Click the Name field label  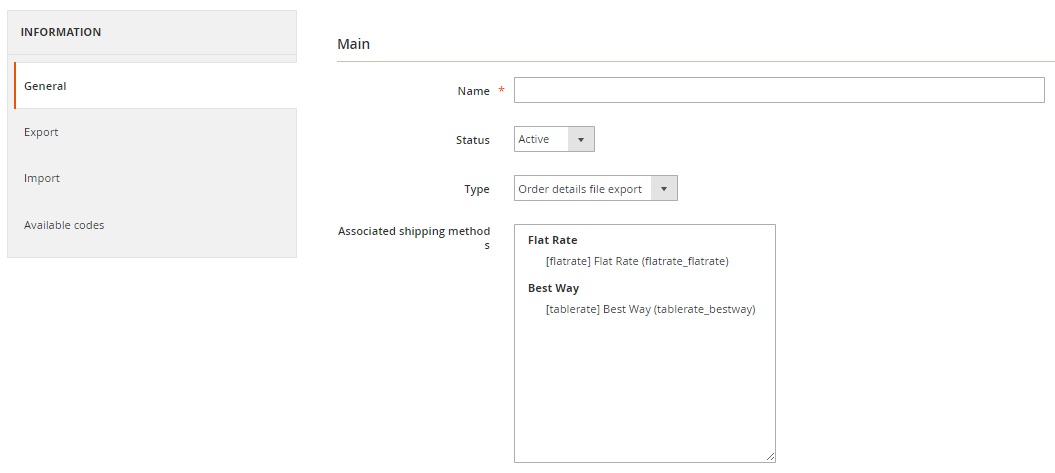pyautogui.click(x=474, y=91)
